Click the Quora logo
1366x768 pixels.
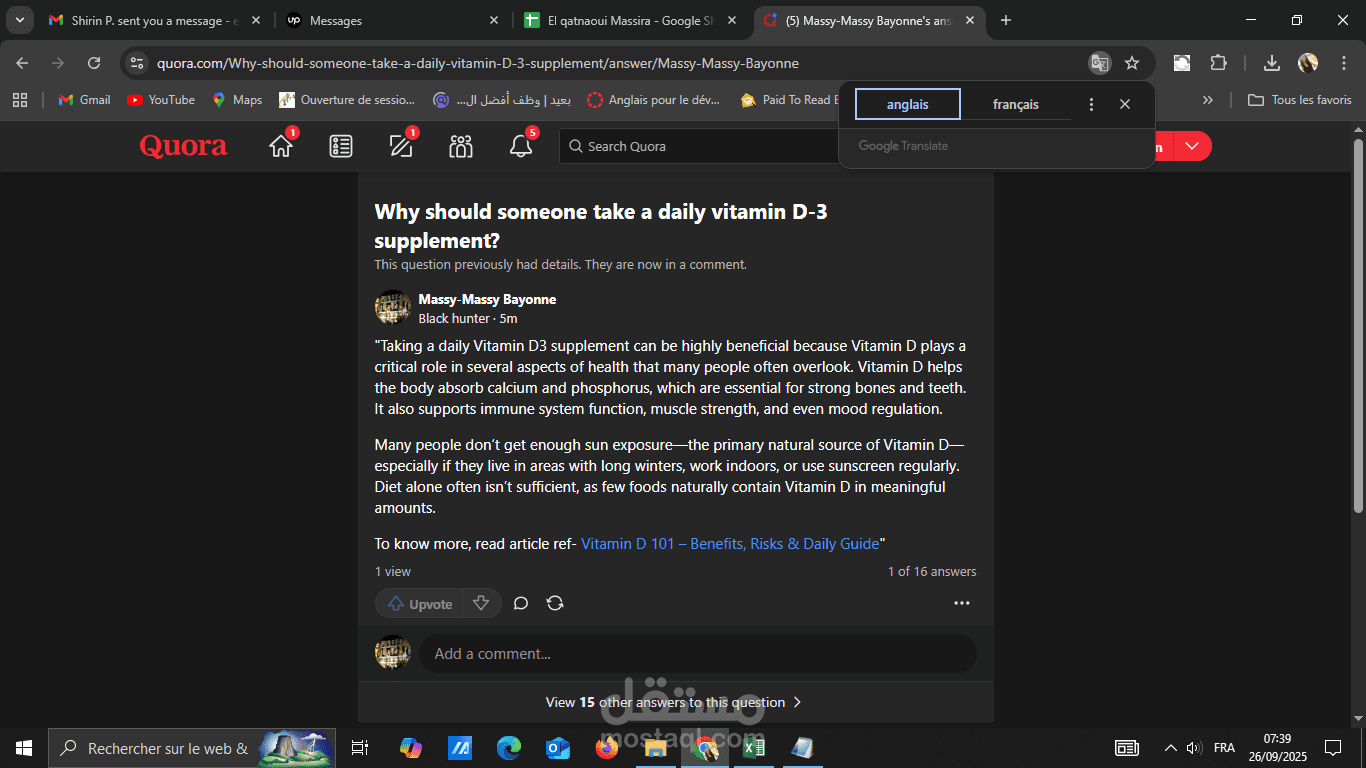coord(183,146)
